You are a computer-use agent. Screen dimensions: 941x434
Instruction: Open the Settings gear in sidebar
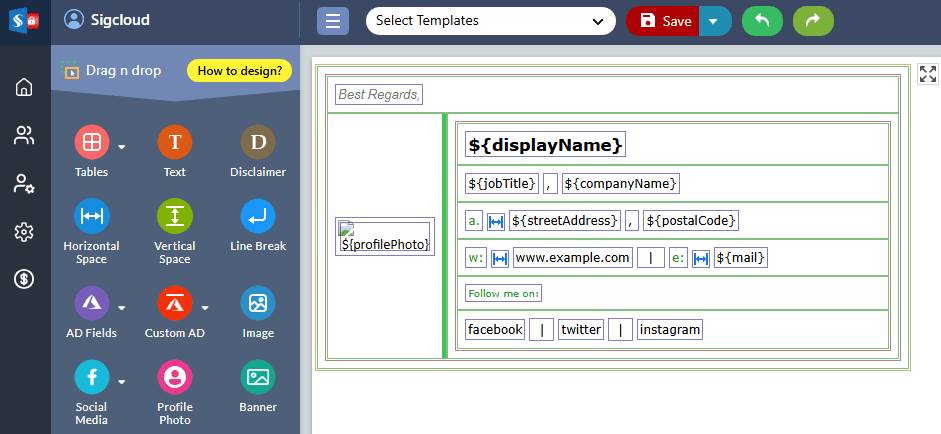pos(24,232)
